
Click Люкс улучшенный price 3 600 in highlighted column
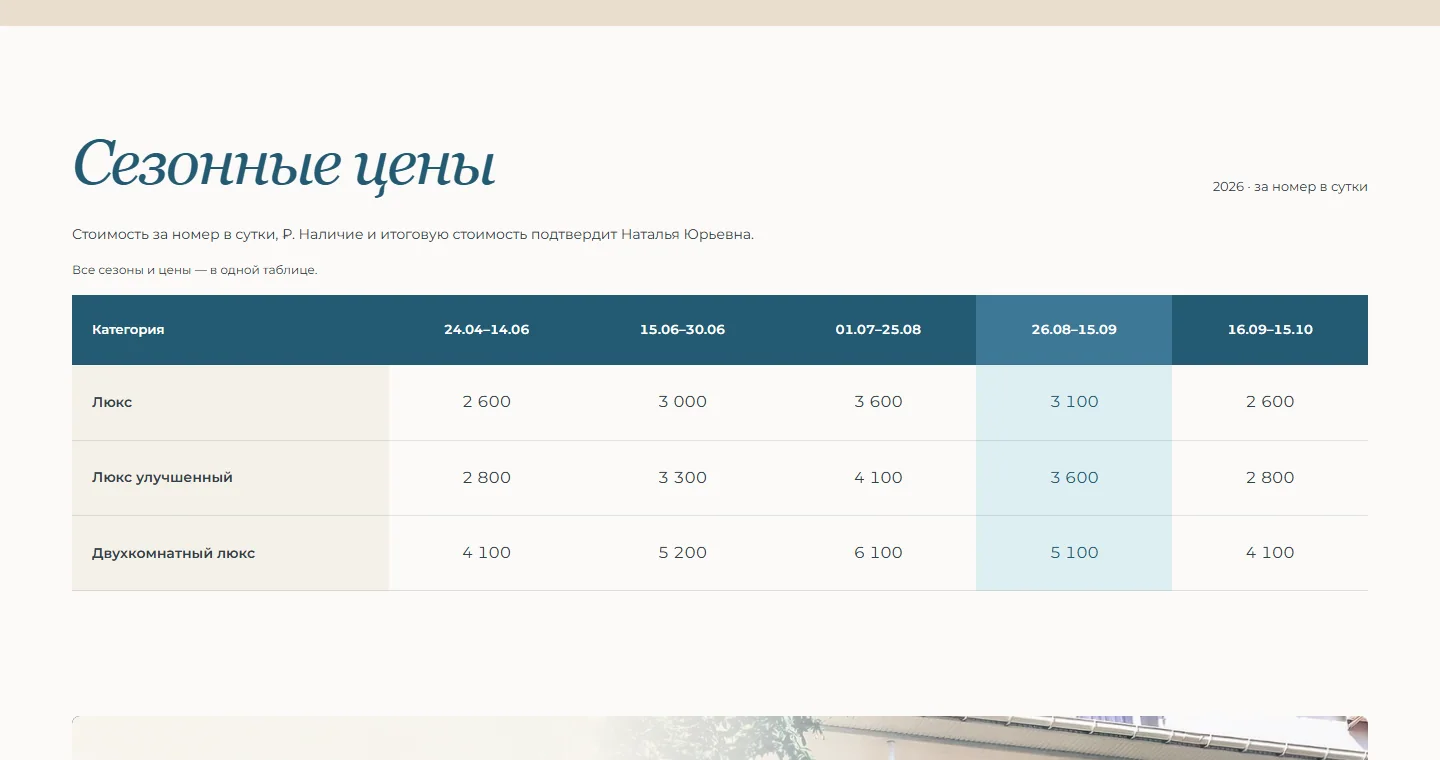pos(1074,478)
